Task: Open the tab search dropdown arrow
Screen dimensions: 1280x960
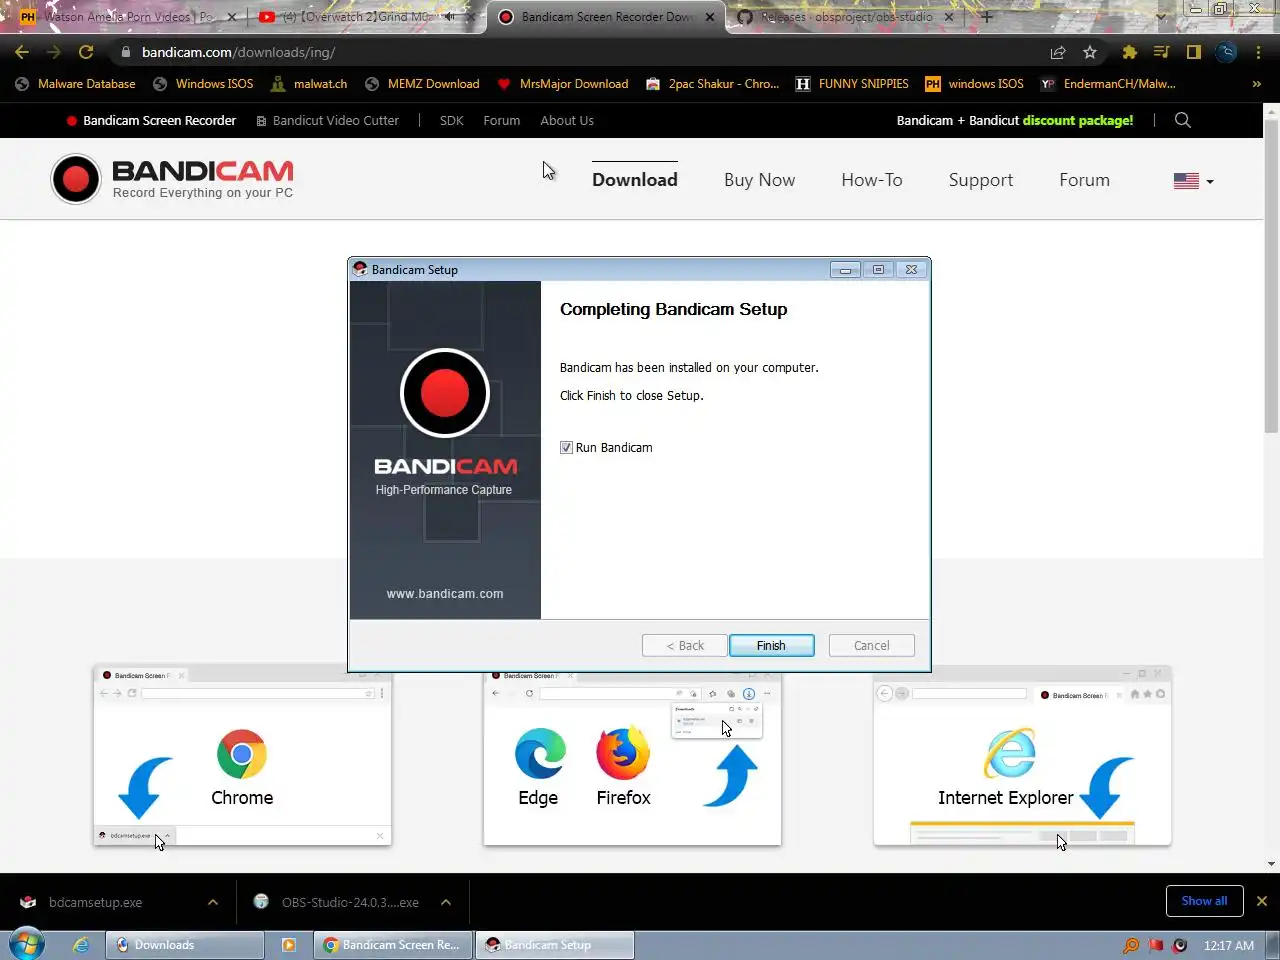Action: (1161, 17)
